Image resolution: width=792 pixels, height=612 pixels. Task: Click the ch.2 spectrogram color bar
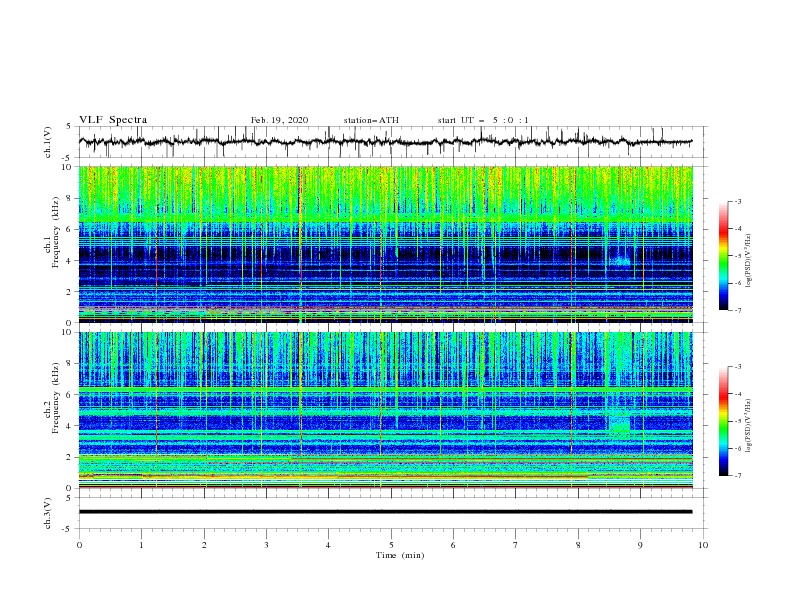point(723,421)
